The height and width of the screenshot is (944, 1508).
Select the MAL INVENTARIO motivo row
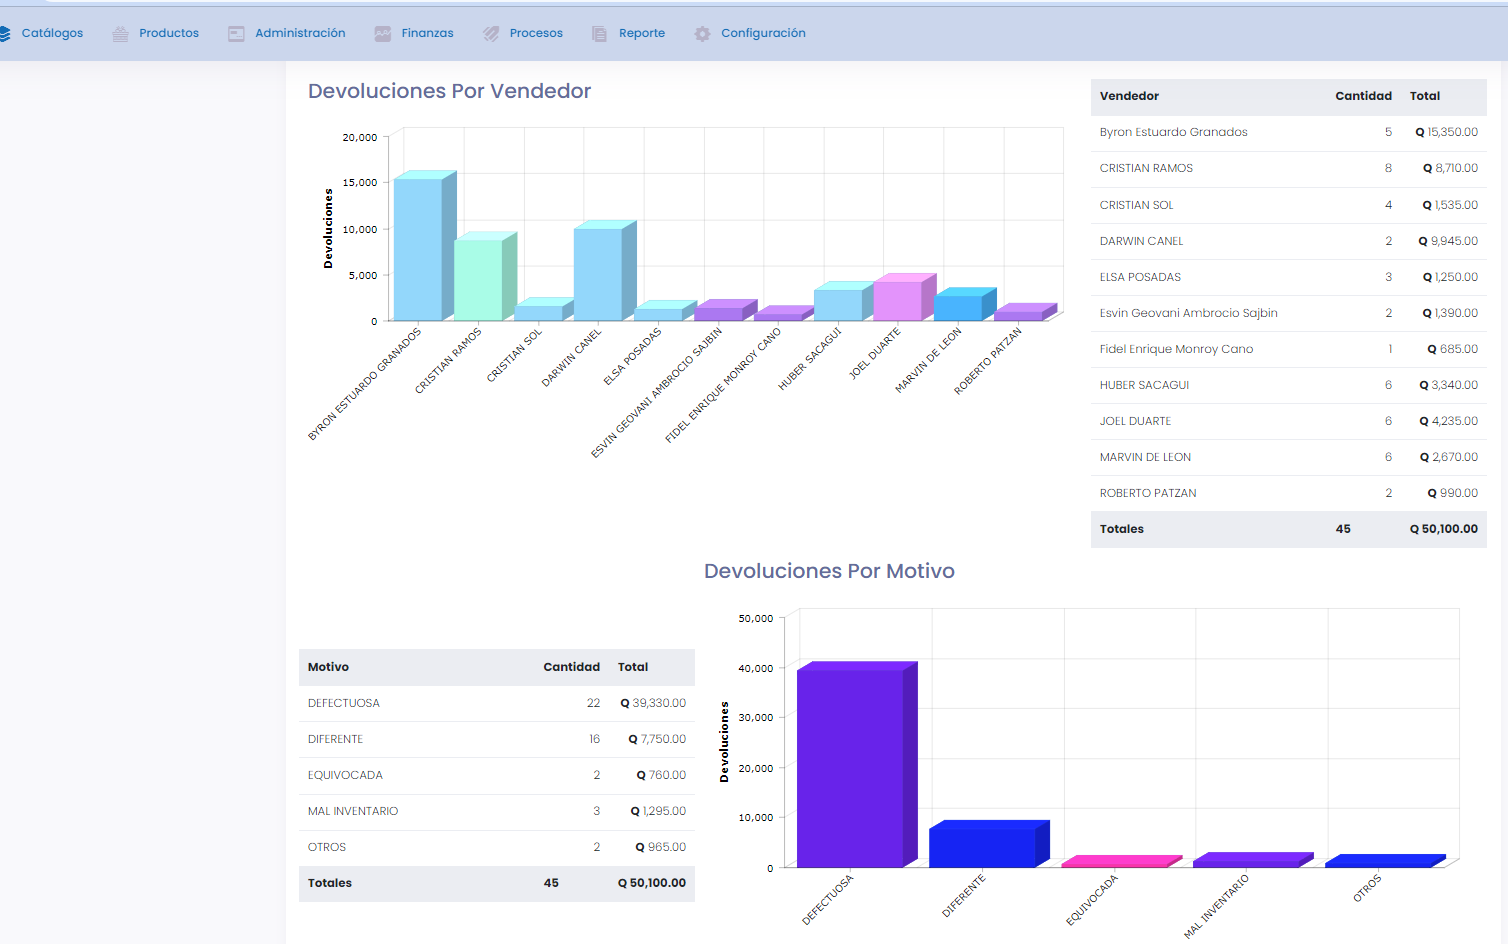pyautogui.click(x=496, y=811)
